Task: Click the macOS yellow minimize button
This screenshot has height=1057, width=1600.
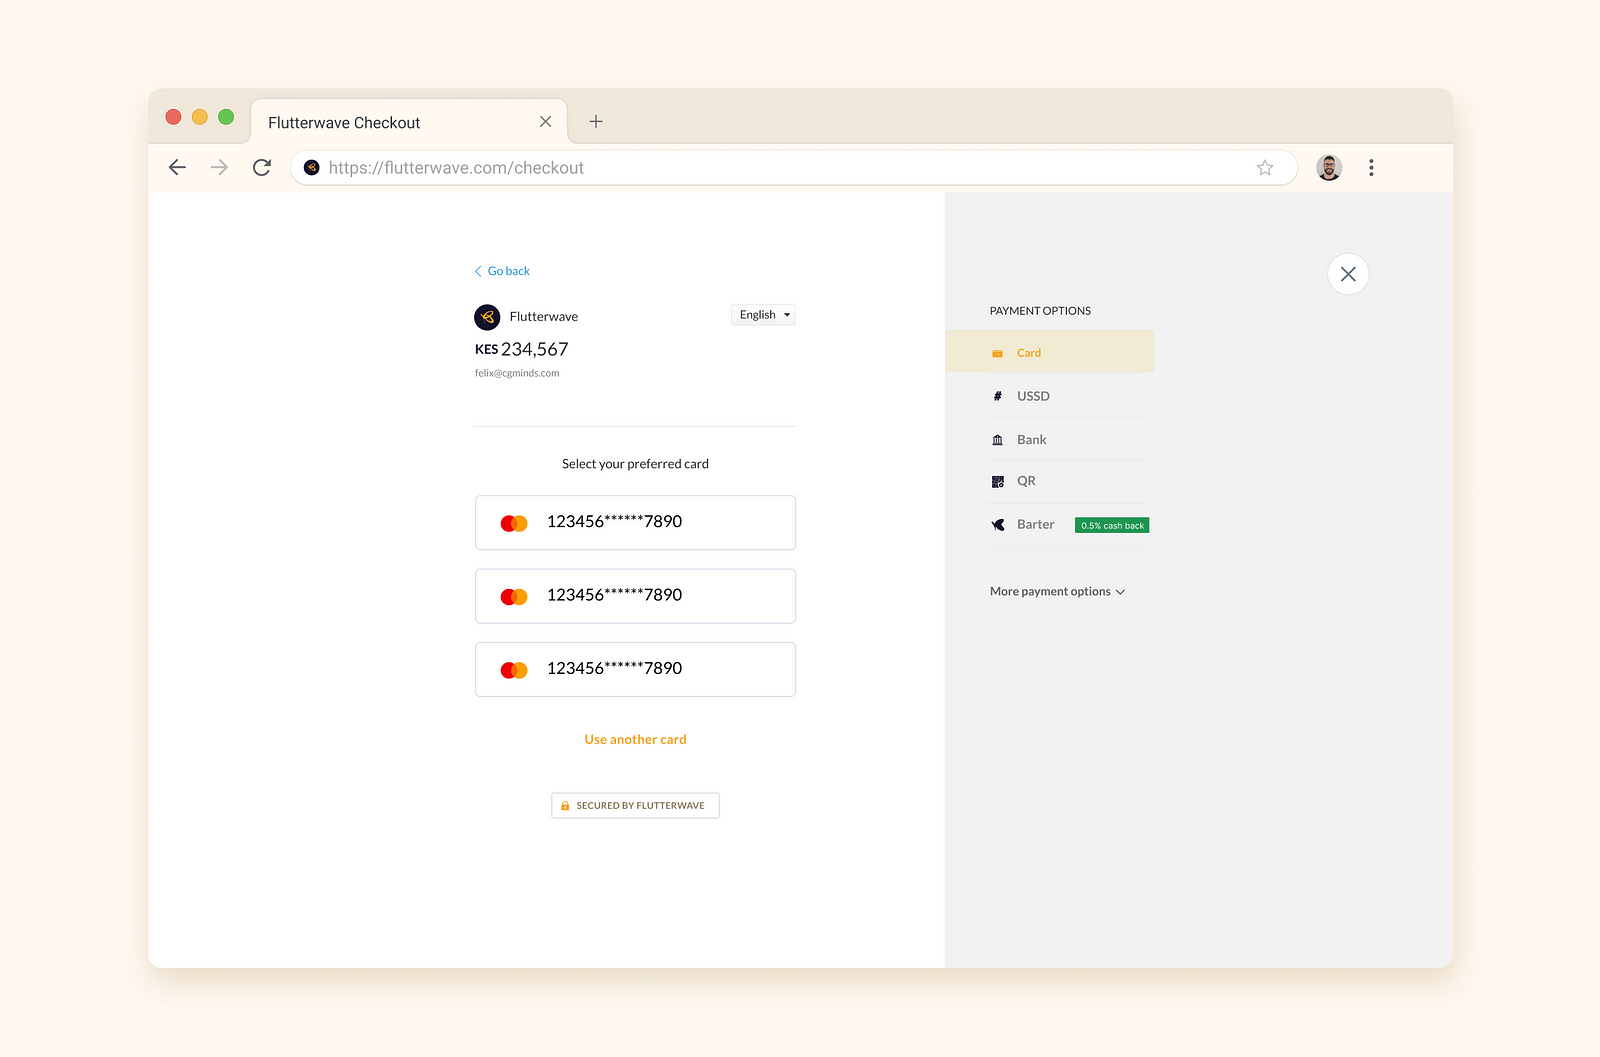Action: click(x=200, y=117)
